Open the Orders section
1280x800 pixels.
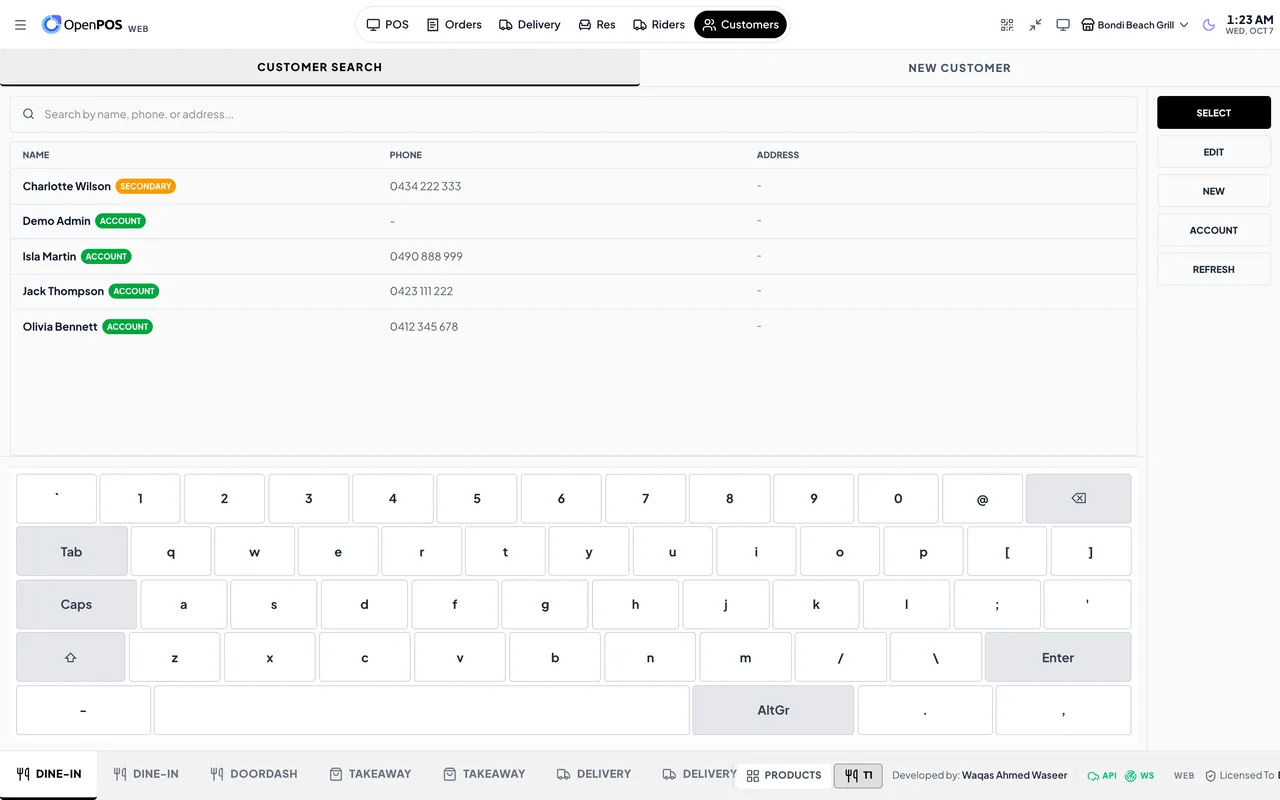[454, 25]
